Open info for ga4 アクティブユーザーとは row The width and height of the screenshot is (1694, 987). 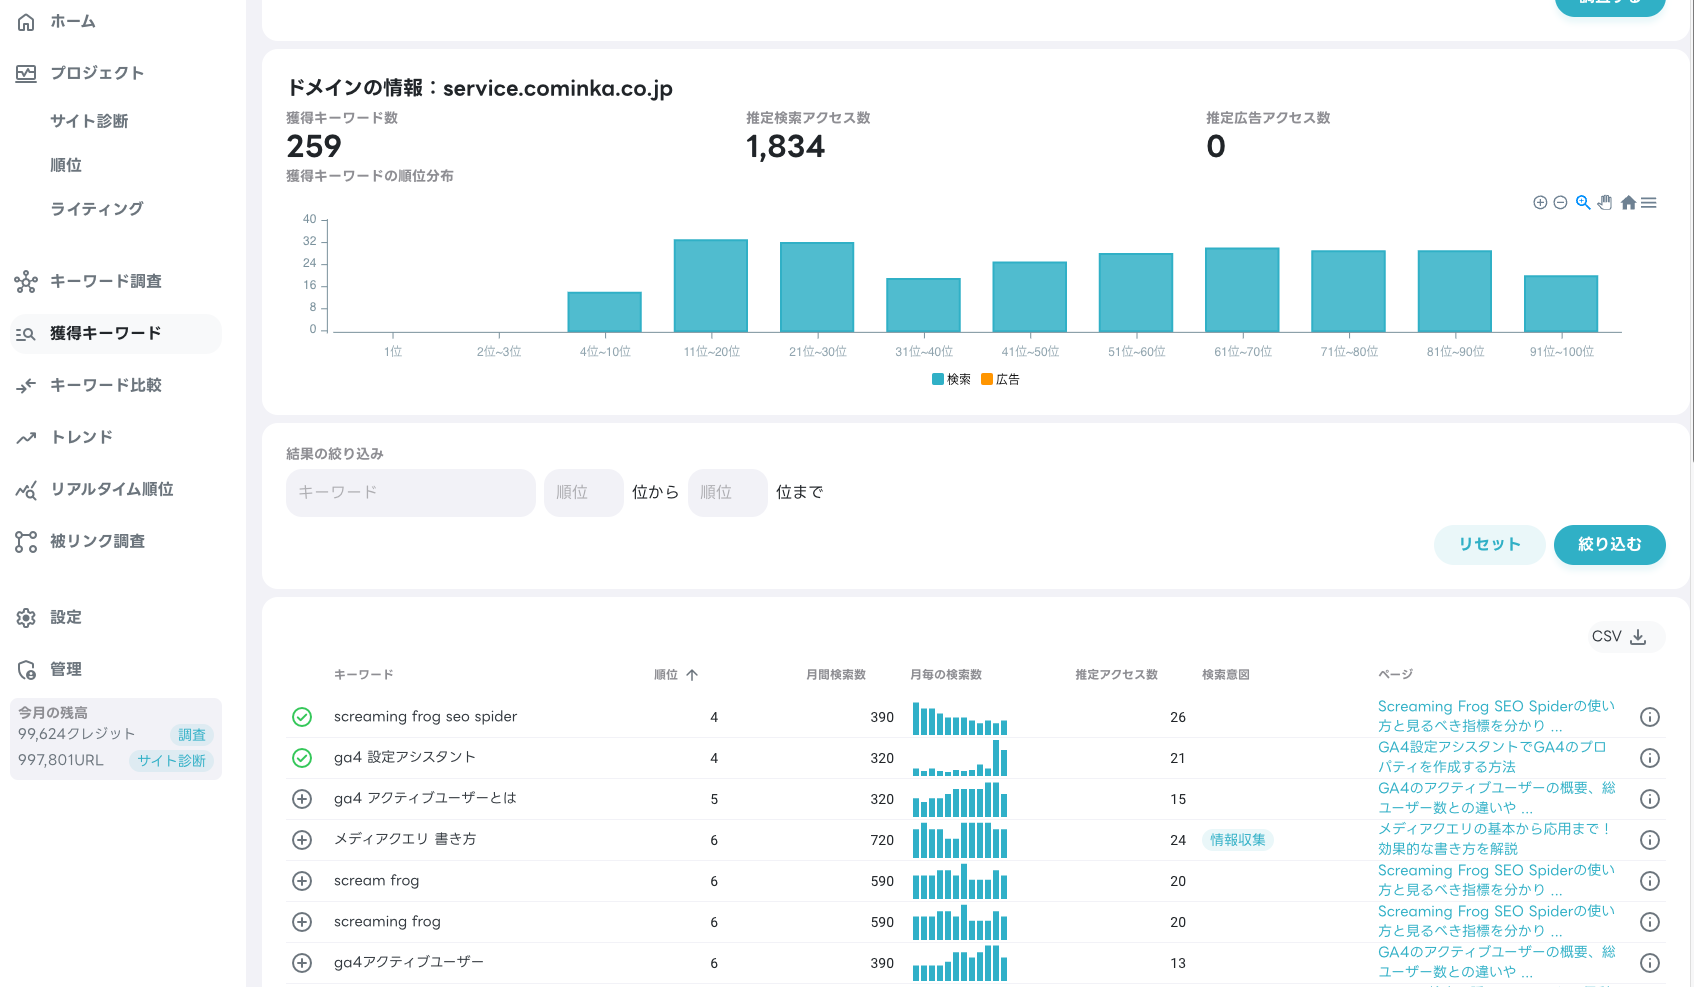coord(1650,799)
